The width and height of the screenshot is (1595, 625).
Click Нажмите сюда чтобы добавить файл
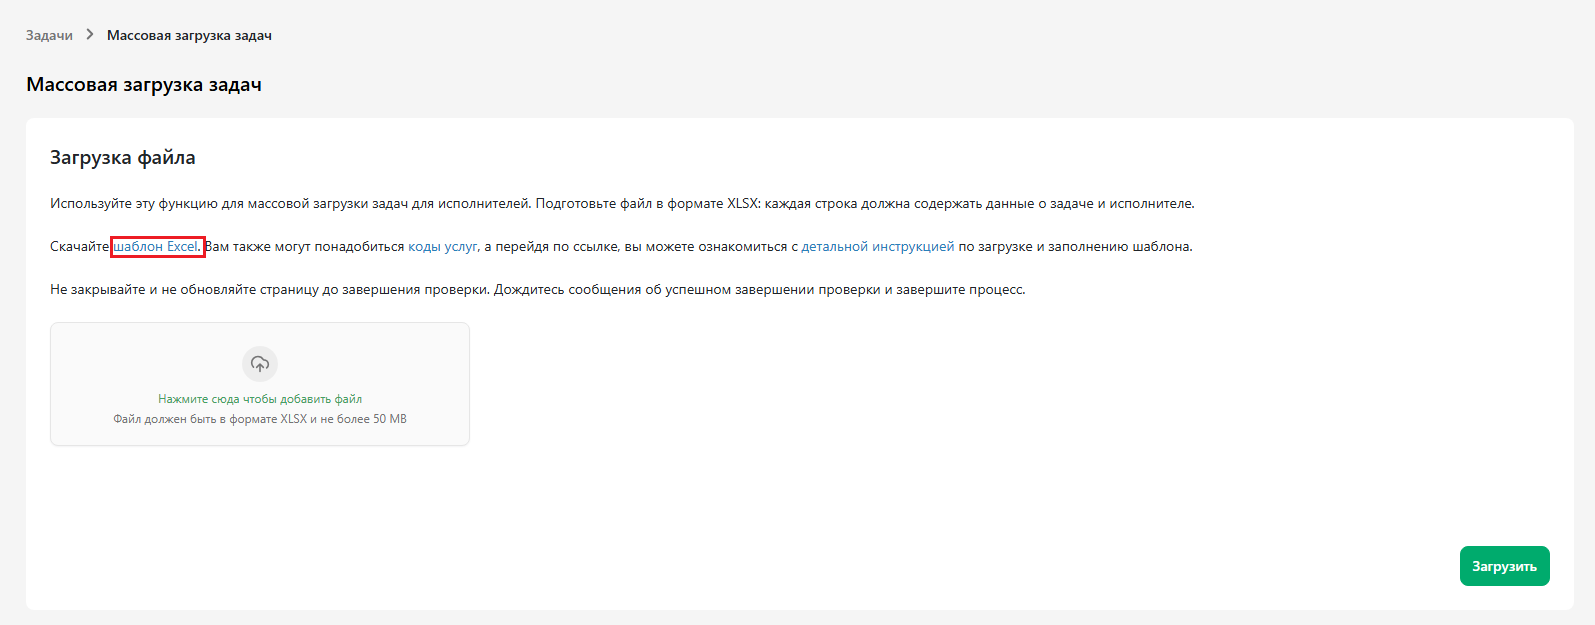(x=260, y=399)
